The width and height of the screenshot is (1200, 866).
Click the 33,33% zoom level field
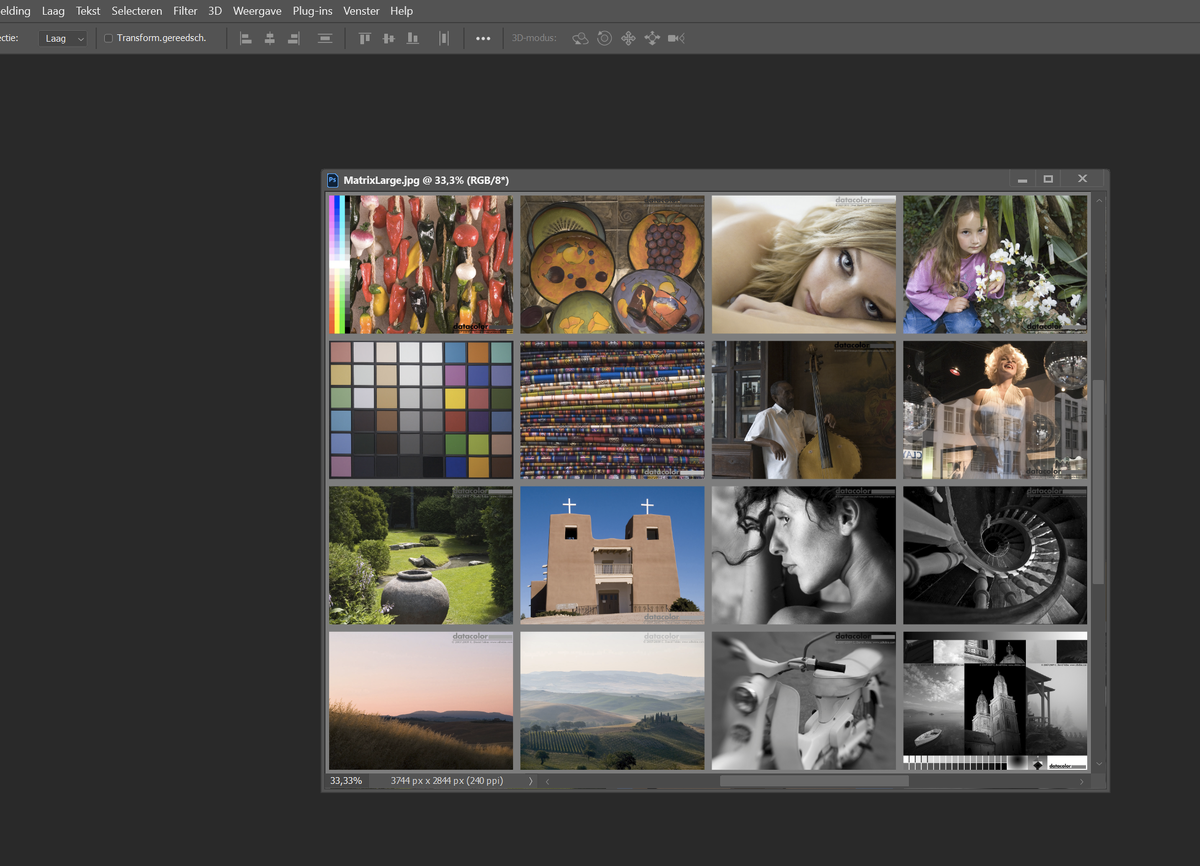tap(347, 781)
